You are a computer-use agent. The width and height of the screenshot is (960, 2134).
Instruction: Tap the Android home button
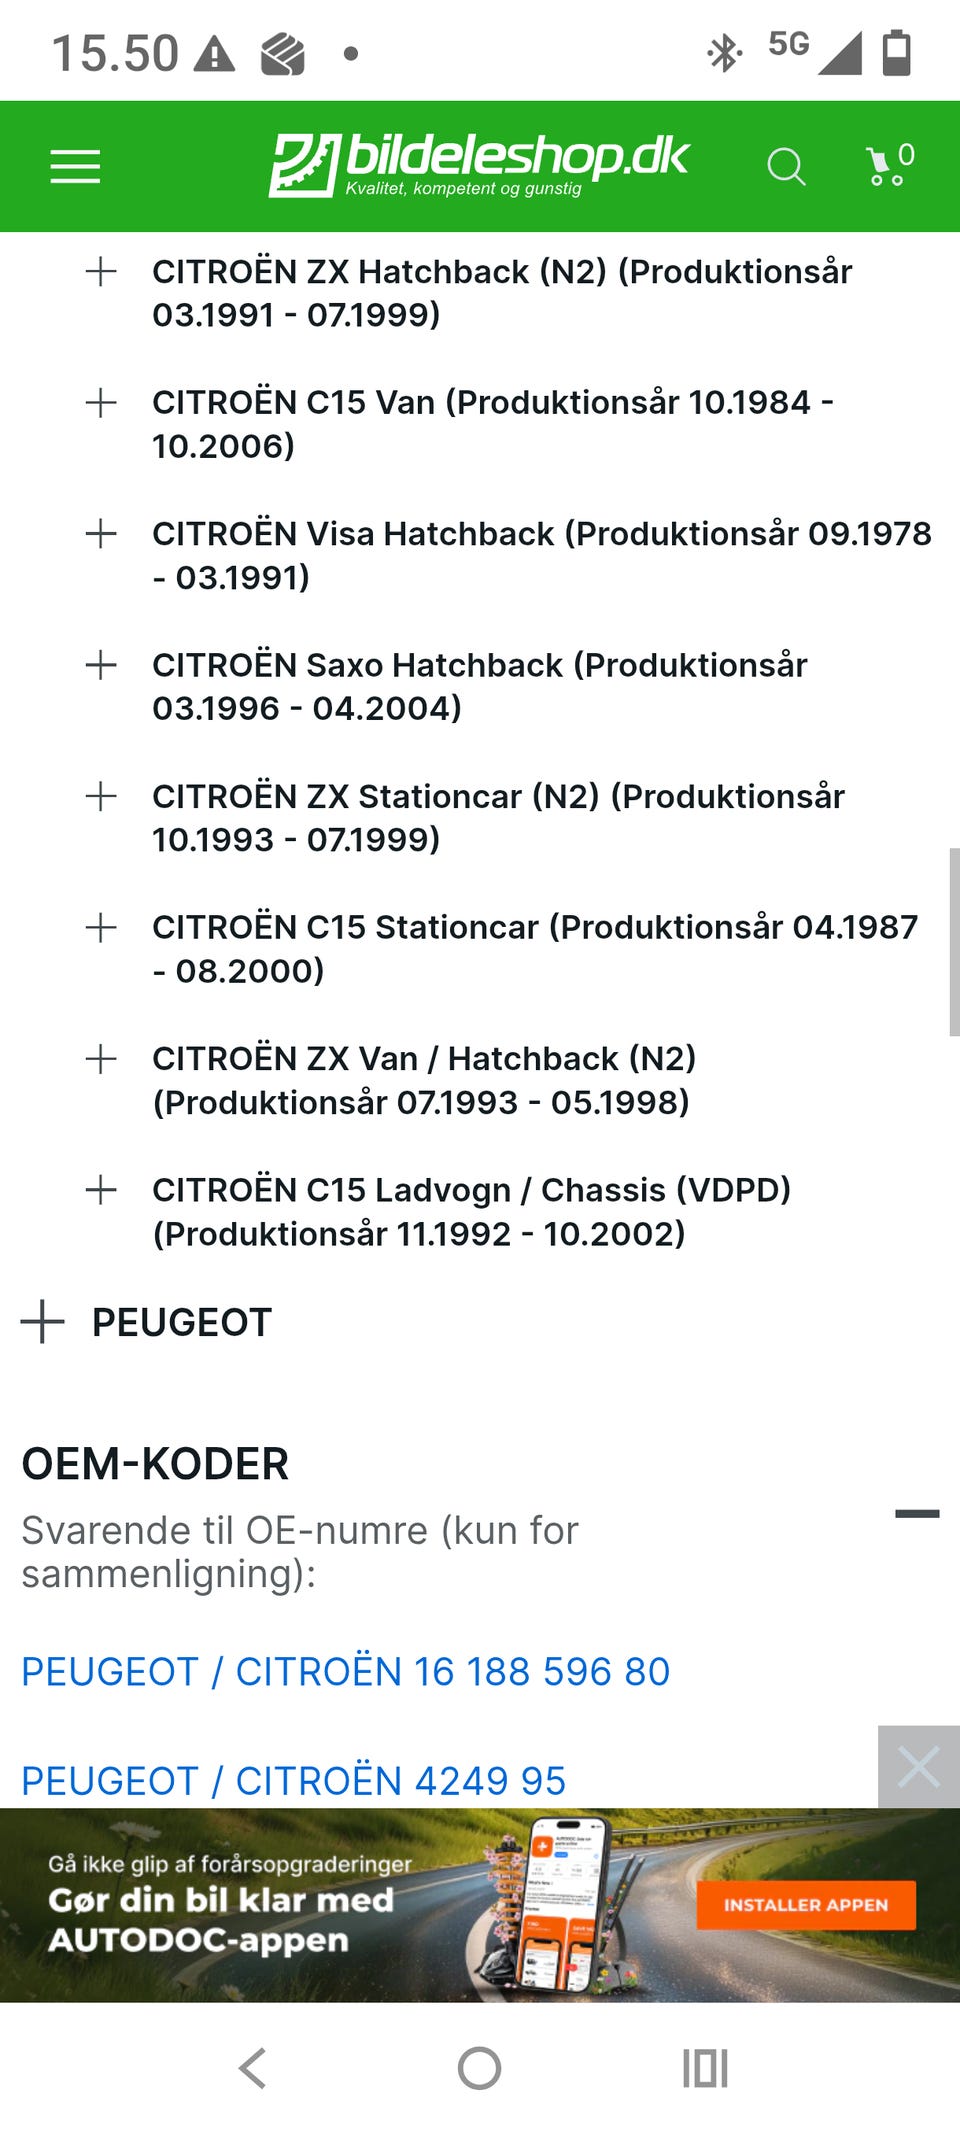point(479,2068)
